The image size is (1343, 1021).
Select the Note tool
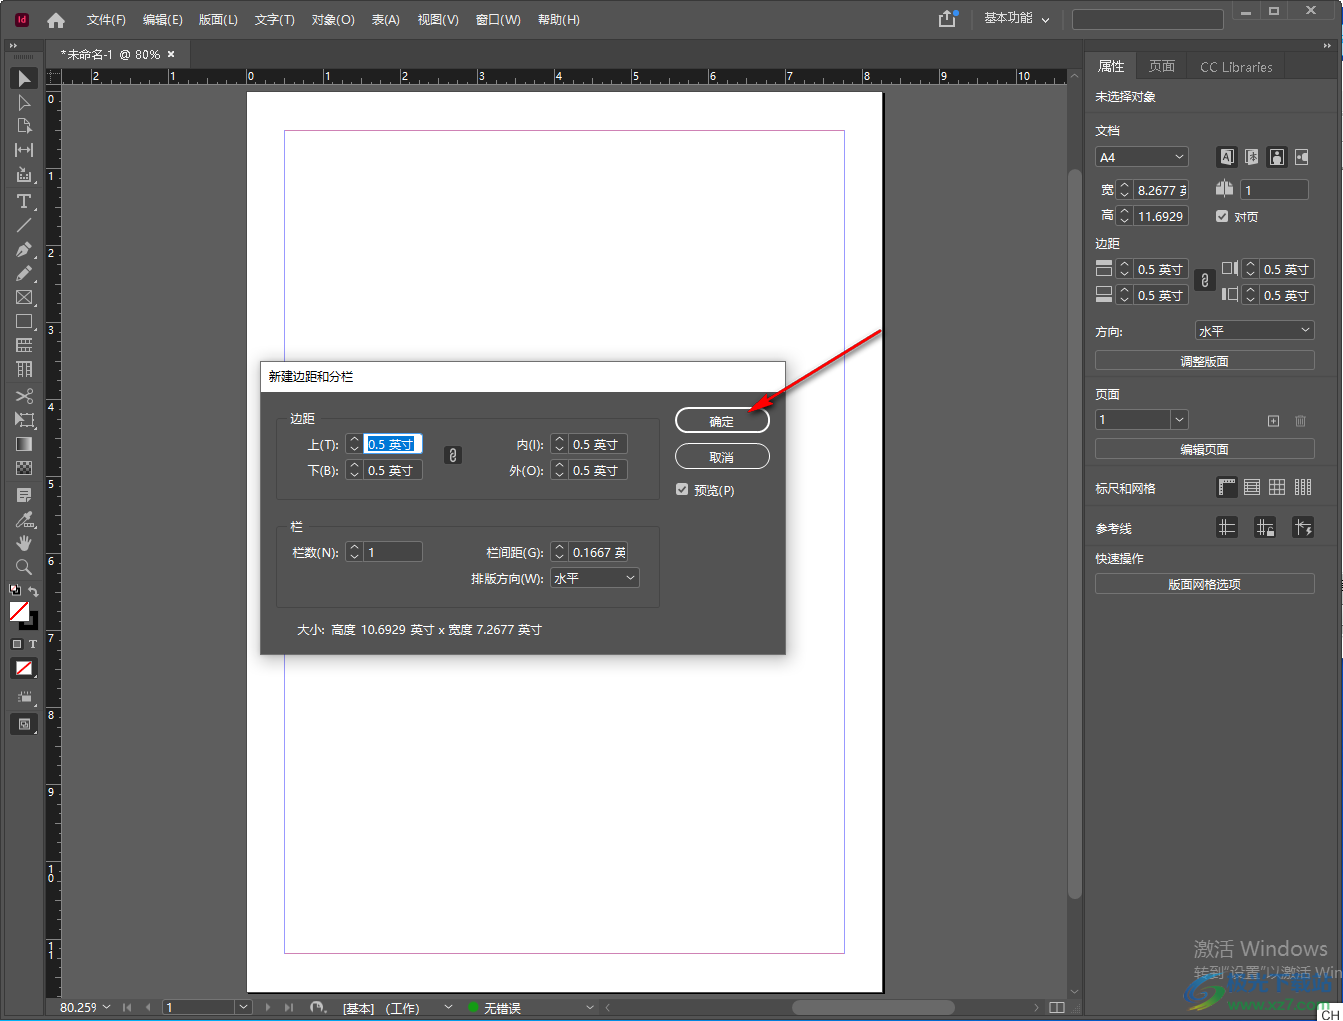tap(24, 495)
